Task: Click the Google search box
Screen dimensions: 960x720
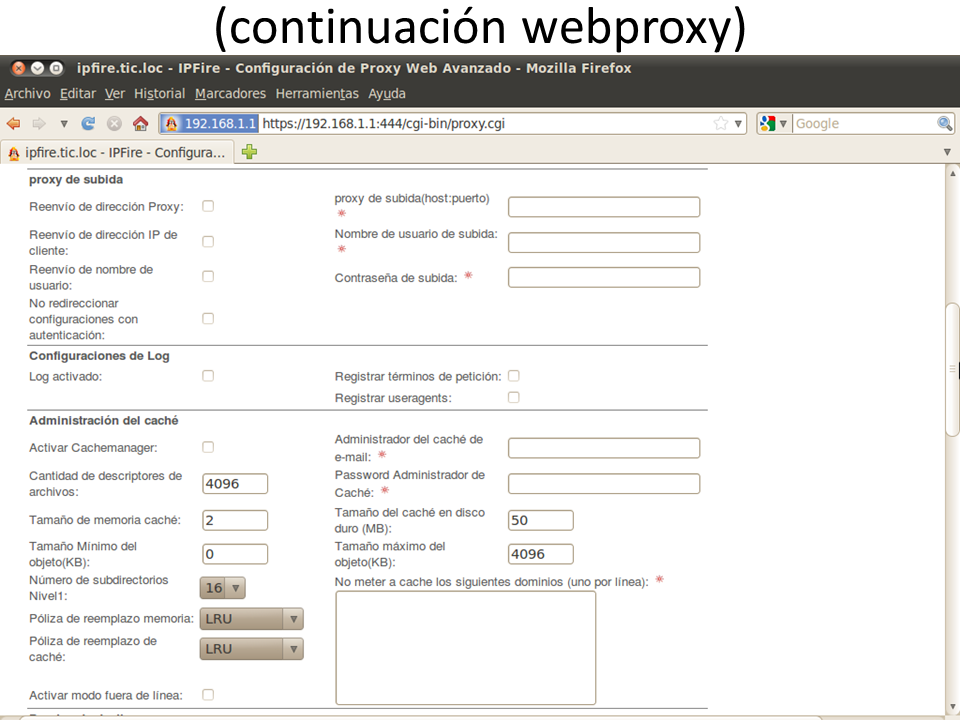Action: coord(862,124)
